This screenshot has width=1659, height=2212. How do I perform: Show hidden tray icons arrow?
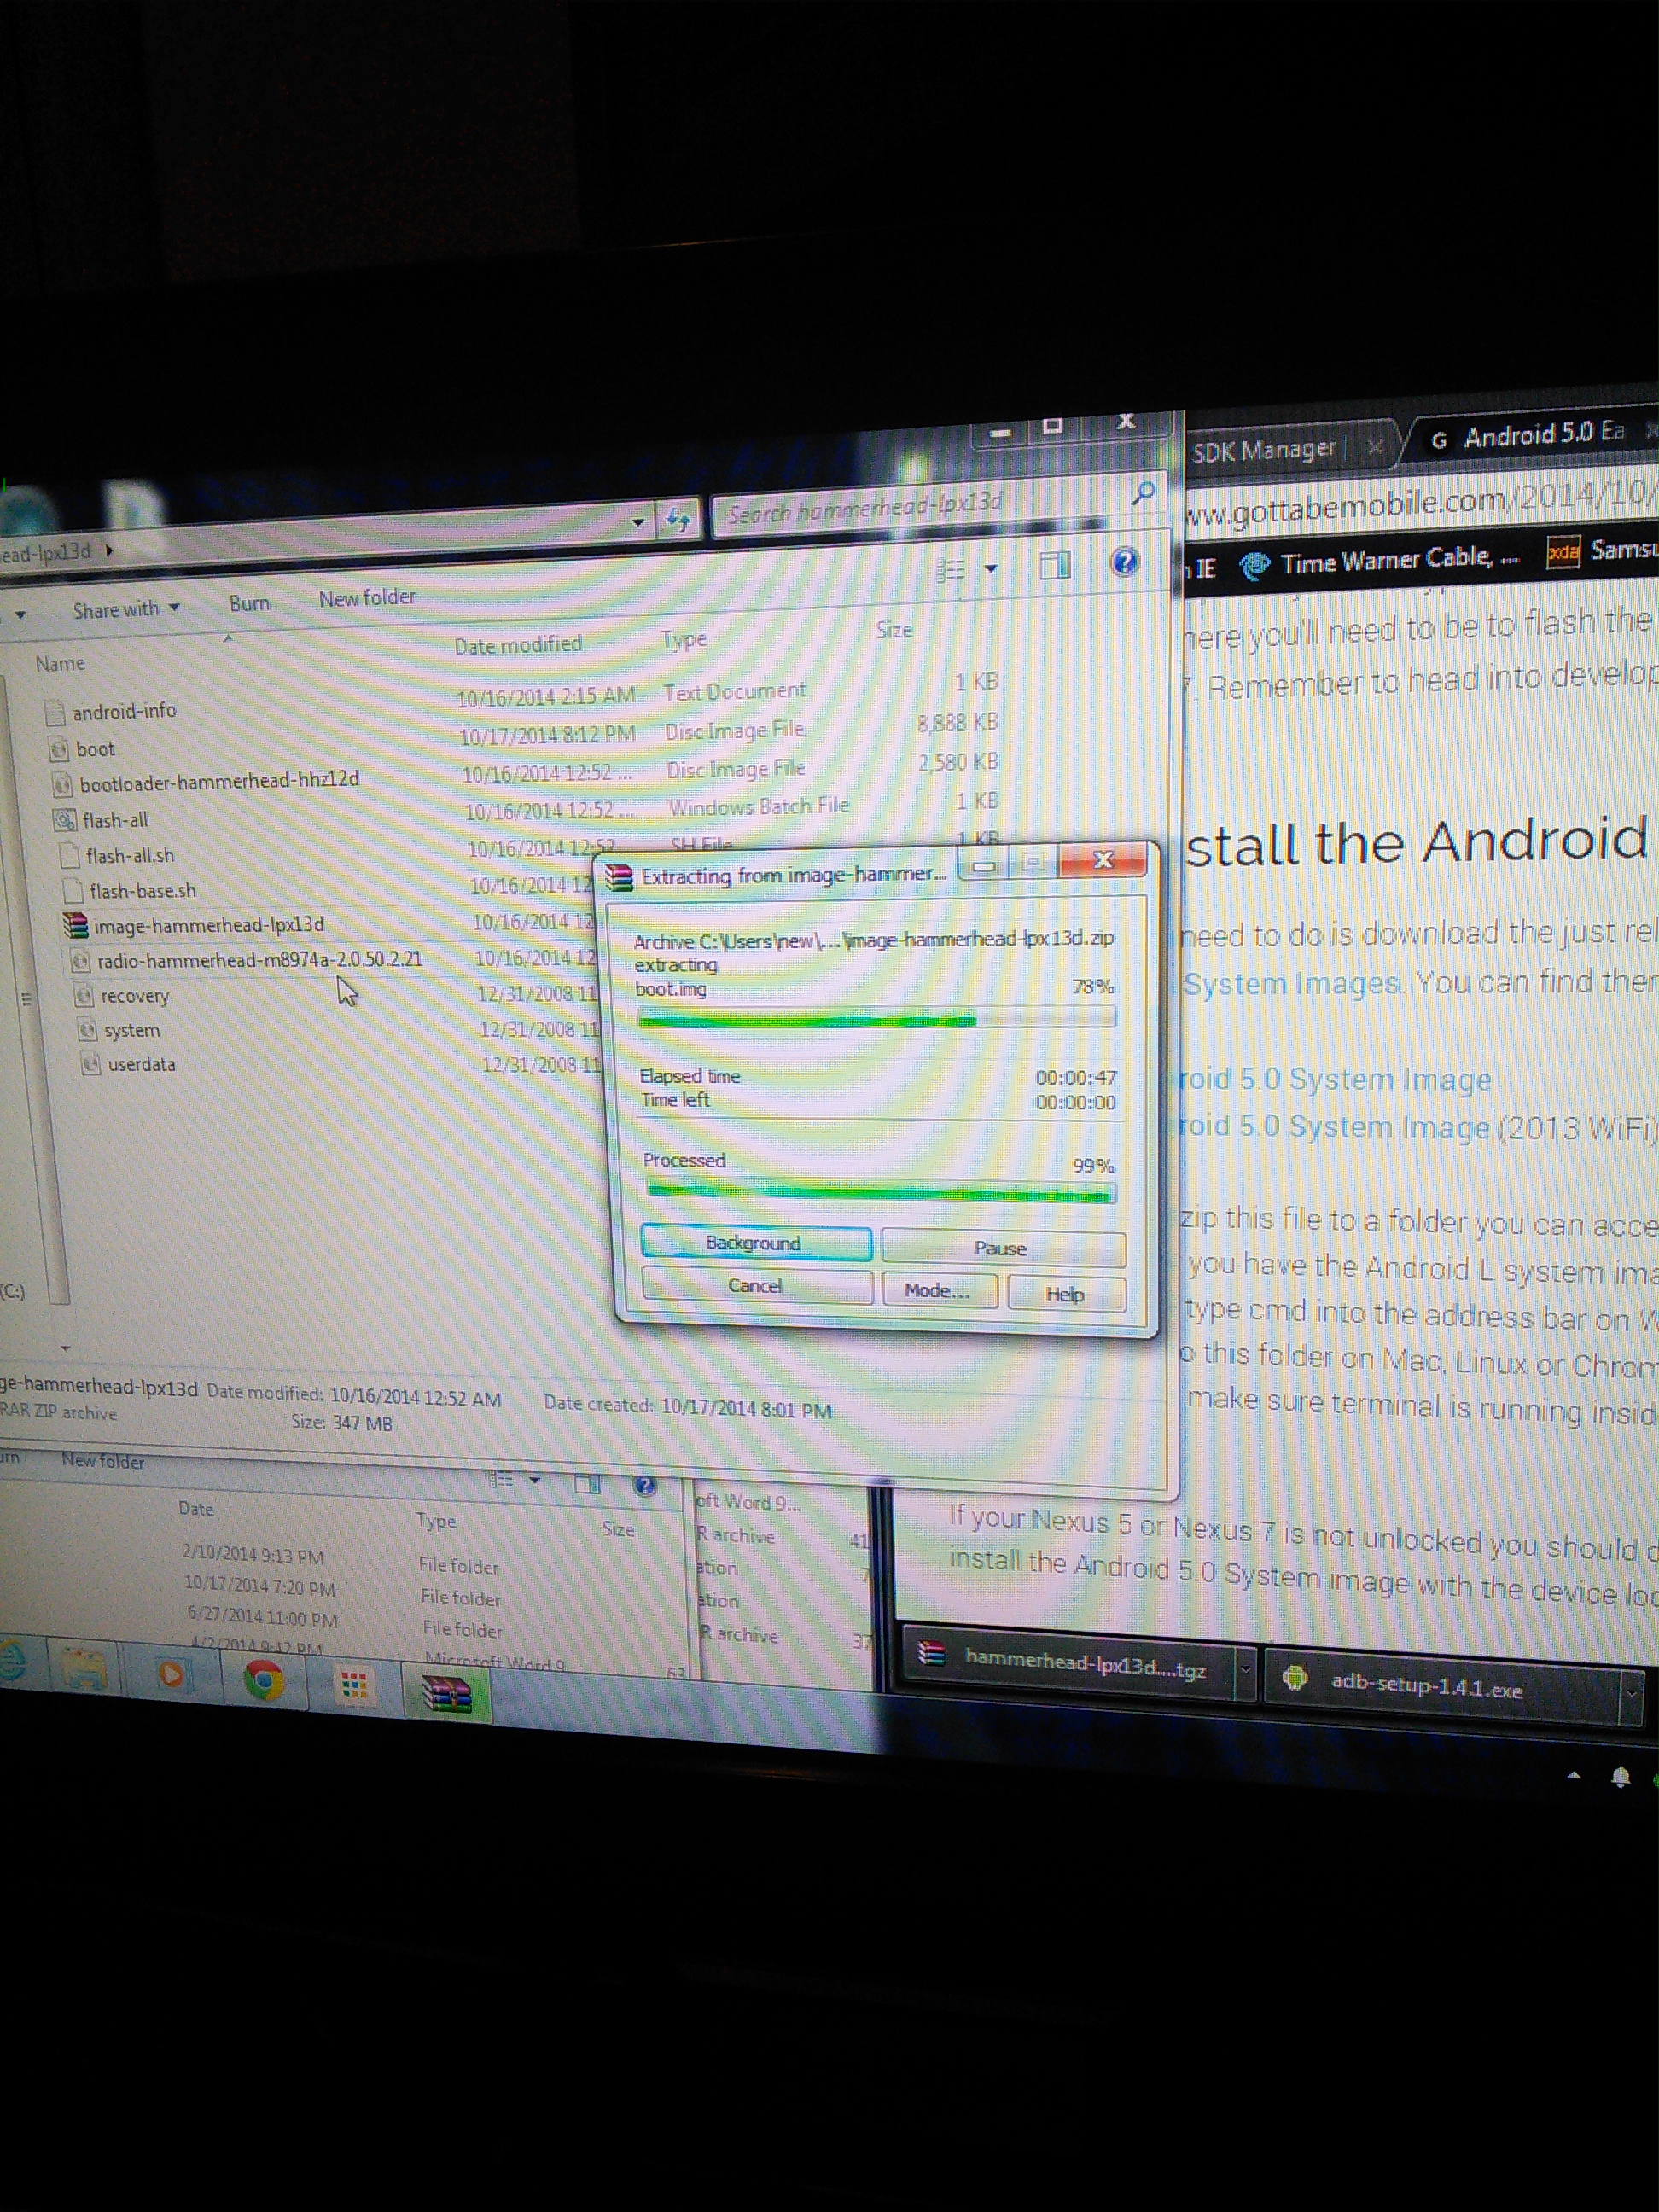point(1573,1775)
